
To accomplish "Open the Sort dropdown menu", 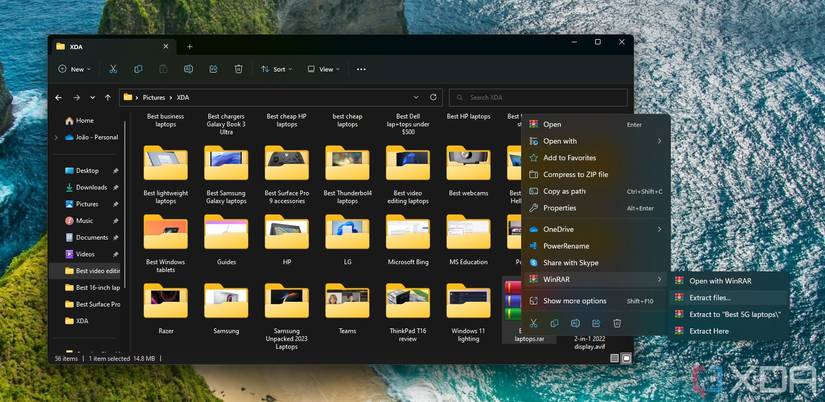I will (x=277, y=69).
